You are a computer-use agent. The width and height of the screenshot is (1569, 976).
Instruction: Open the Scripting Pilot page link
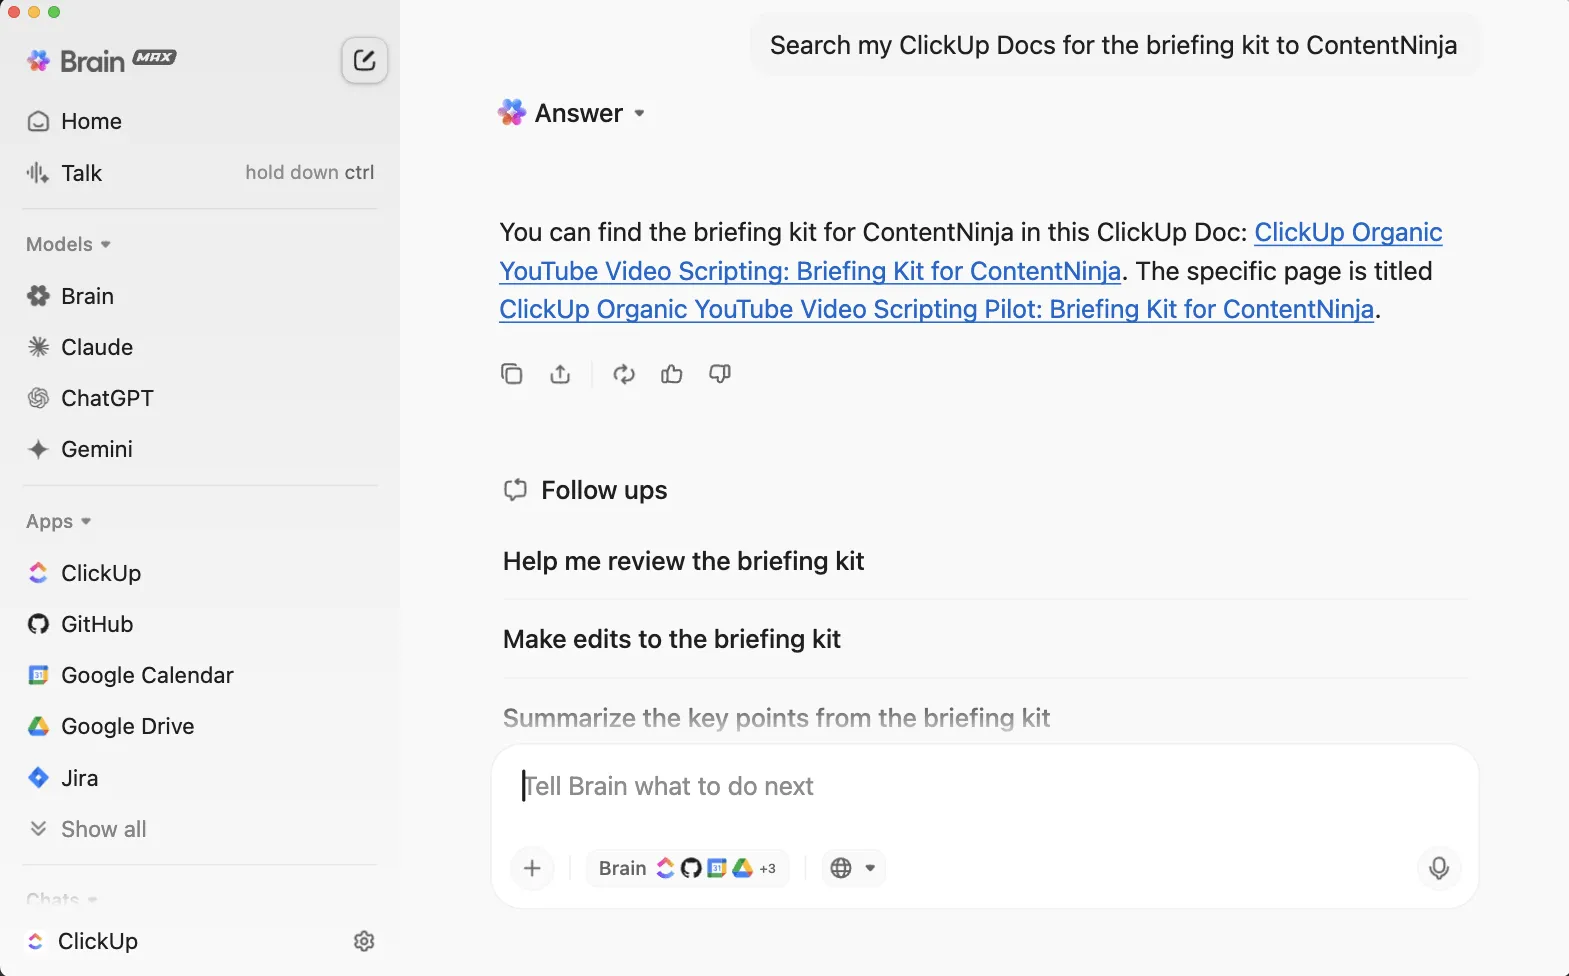pyautogui.click(x=936, y=309)
